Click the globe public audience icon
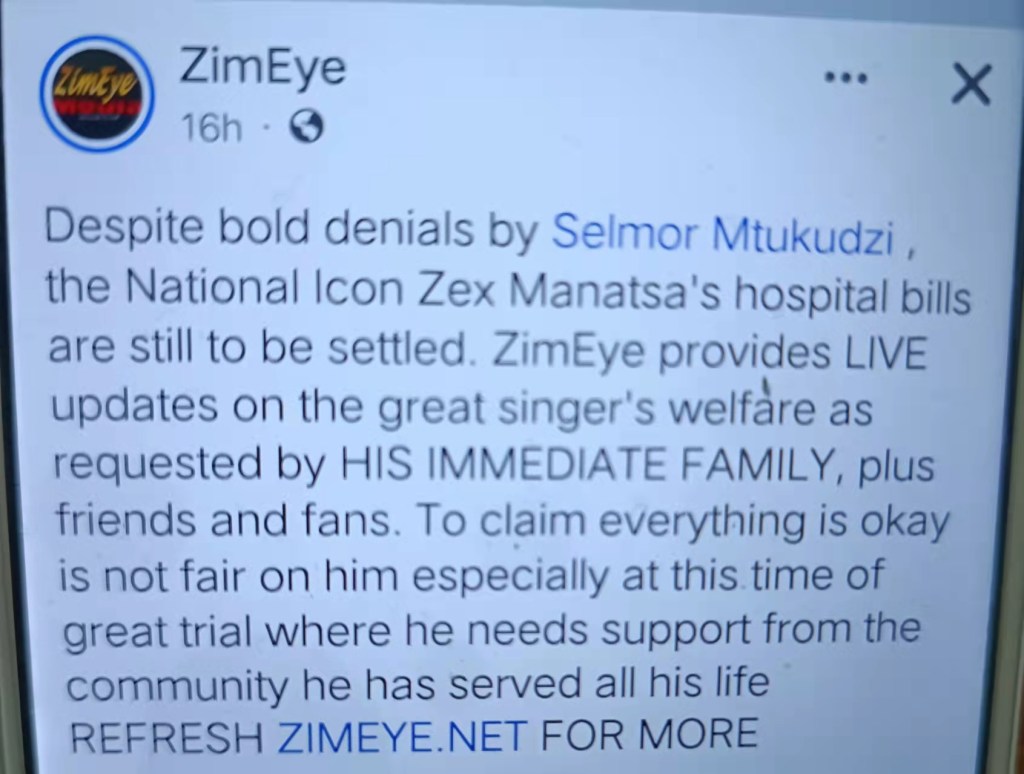 (306, 128)
